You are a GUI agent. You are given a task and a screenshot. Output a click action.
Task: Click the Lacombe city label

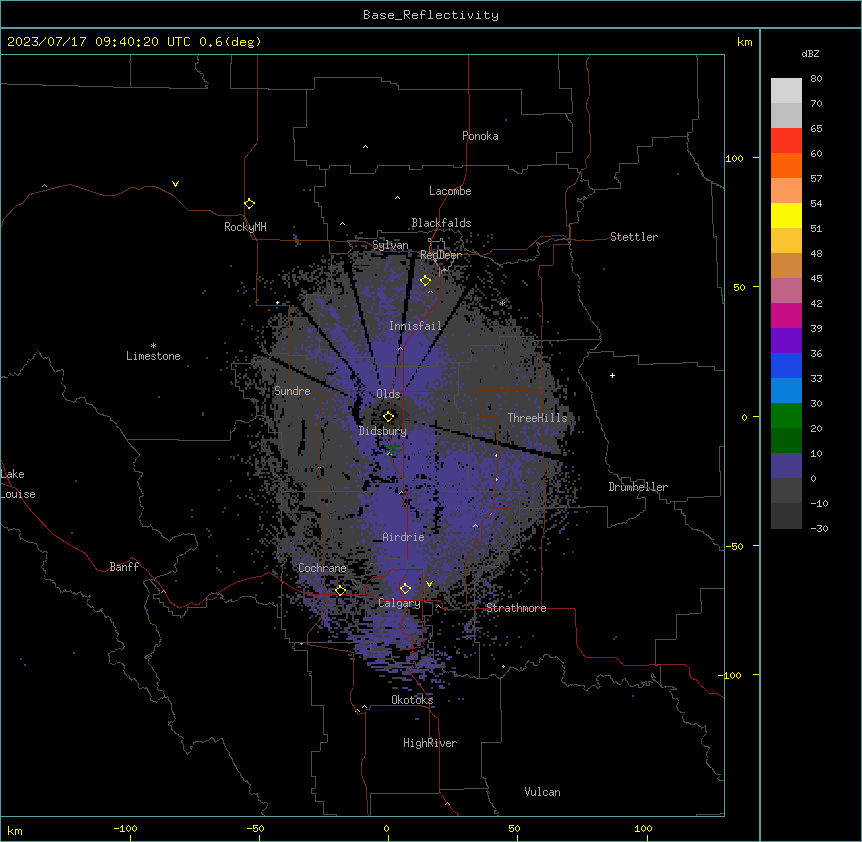450,191
